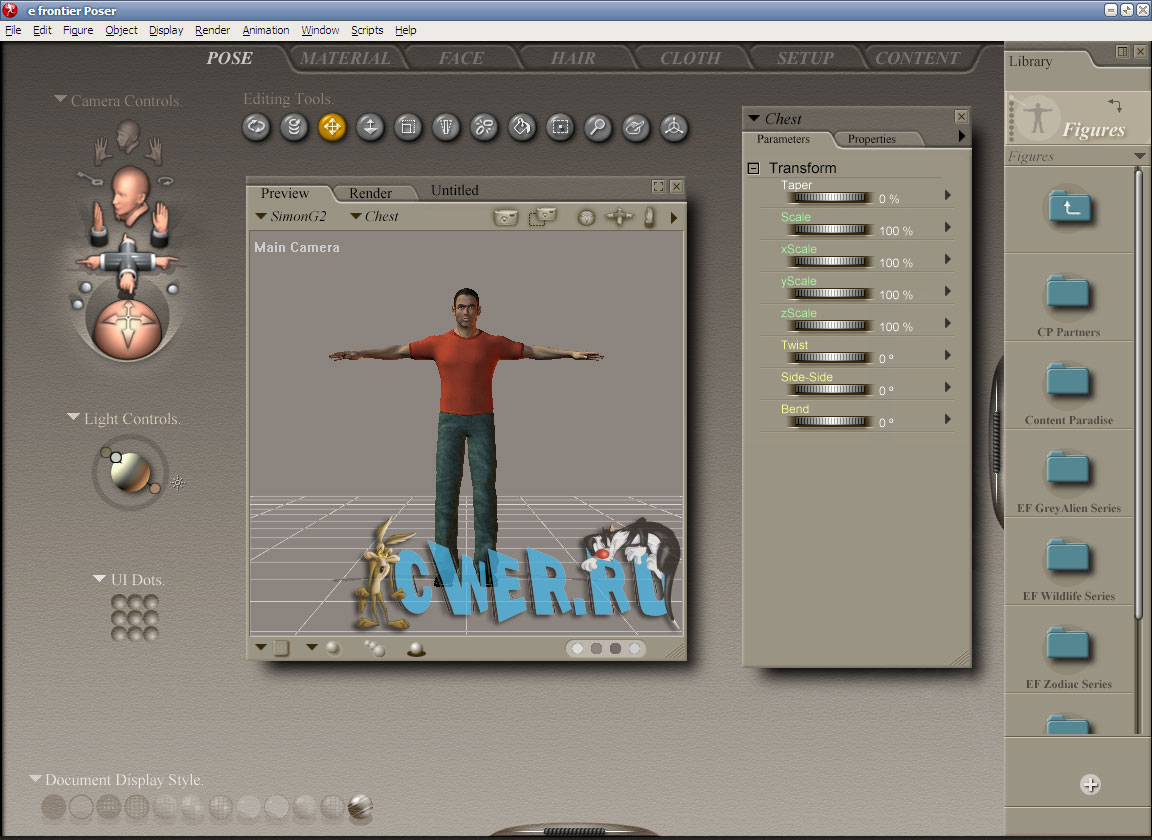Activate the Translate/Pull editing tool
1152x840 pixels.
[332, 127]
